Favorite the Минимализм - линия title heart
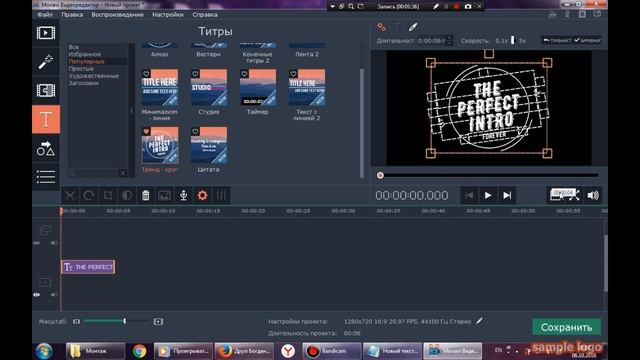This screenshot has width=640, height=360. 146,74
